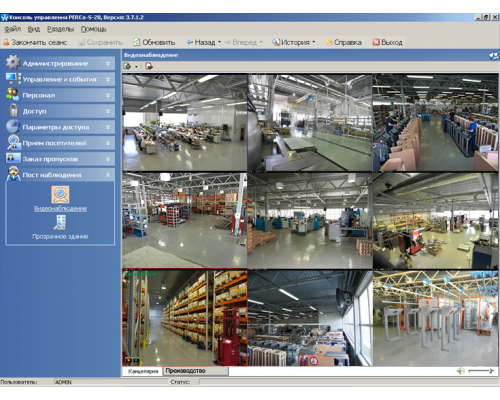Click the Вперед forward button
This screenshot has width=500, height=400.
240,42
